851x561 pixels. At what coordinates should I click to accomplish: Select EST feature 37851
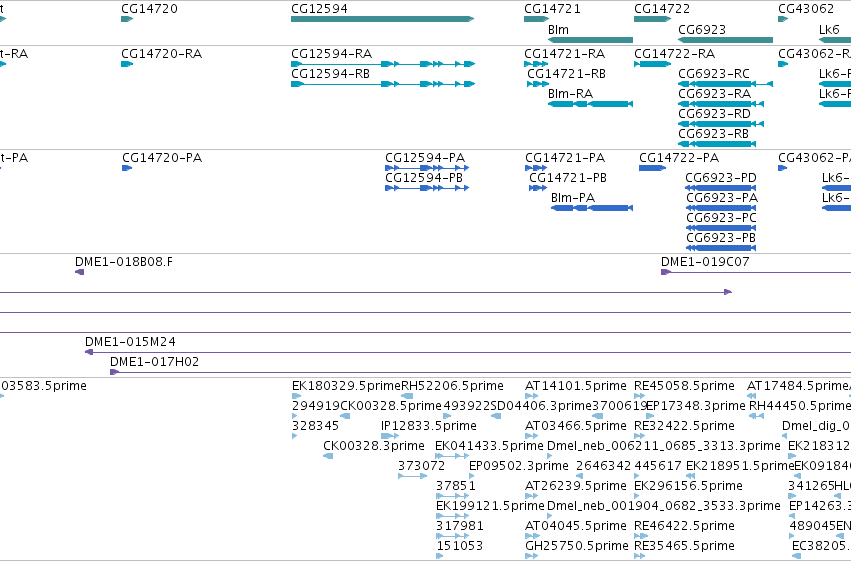[x=456, y=486]
